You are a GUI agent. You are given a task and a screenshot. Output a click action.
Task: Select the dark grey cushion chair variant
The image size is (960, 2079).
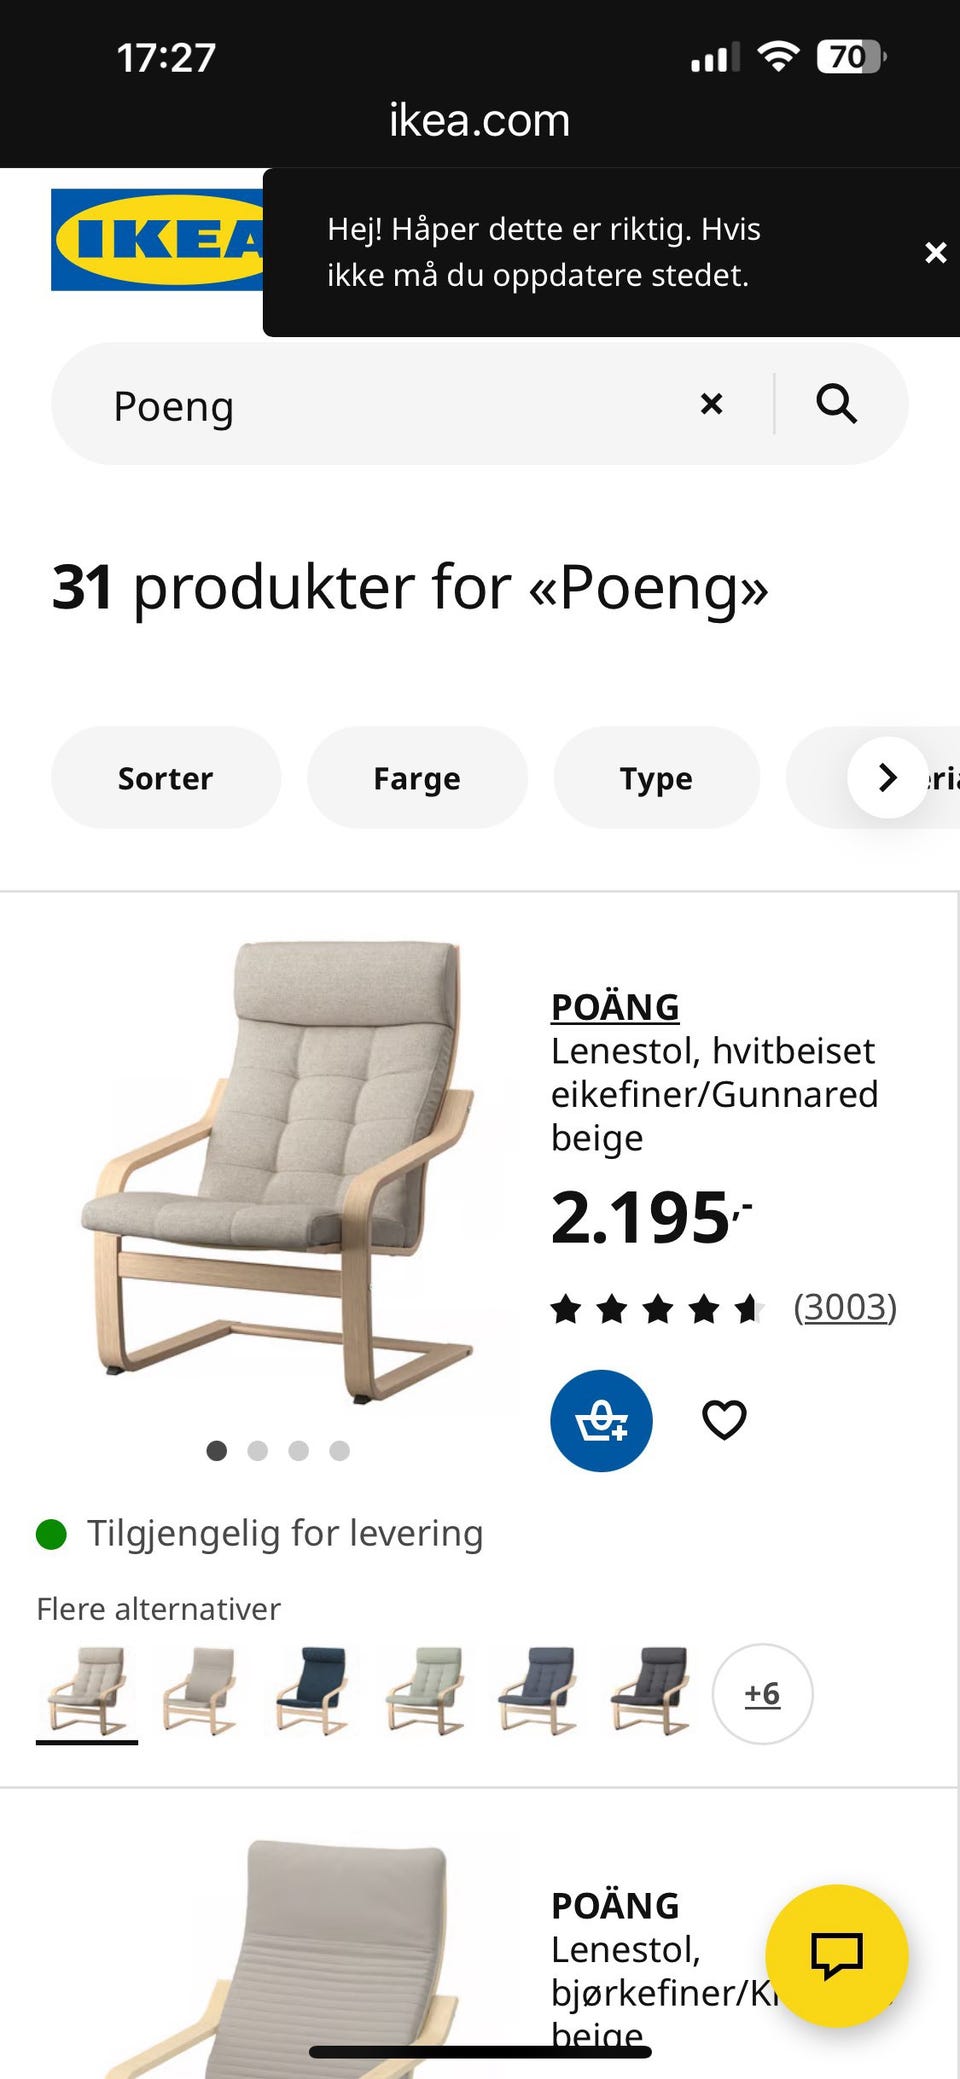pyautogui.click(x=651, y=1691)
